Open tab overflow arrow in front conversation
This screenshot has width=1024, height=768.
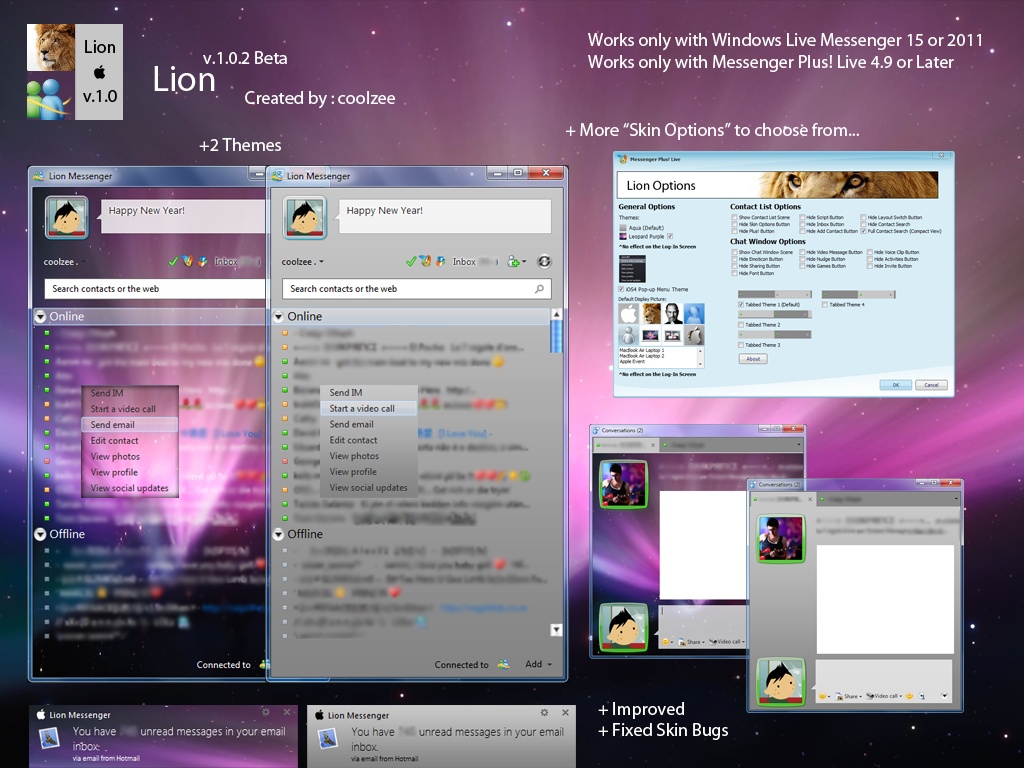pyautogui.click(x=955, y=498)
